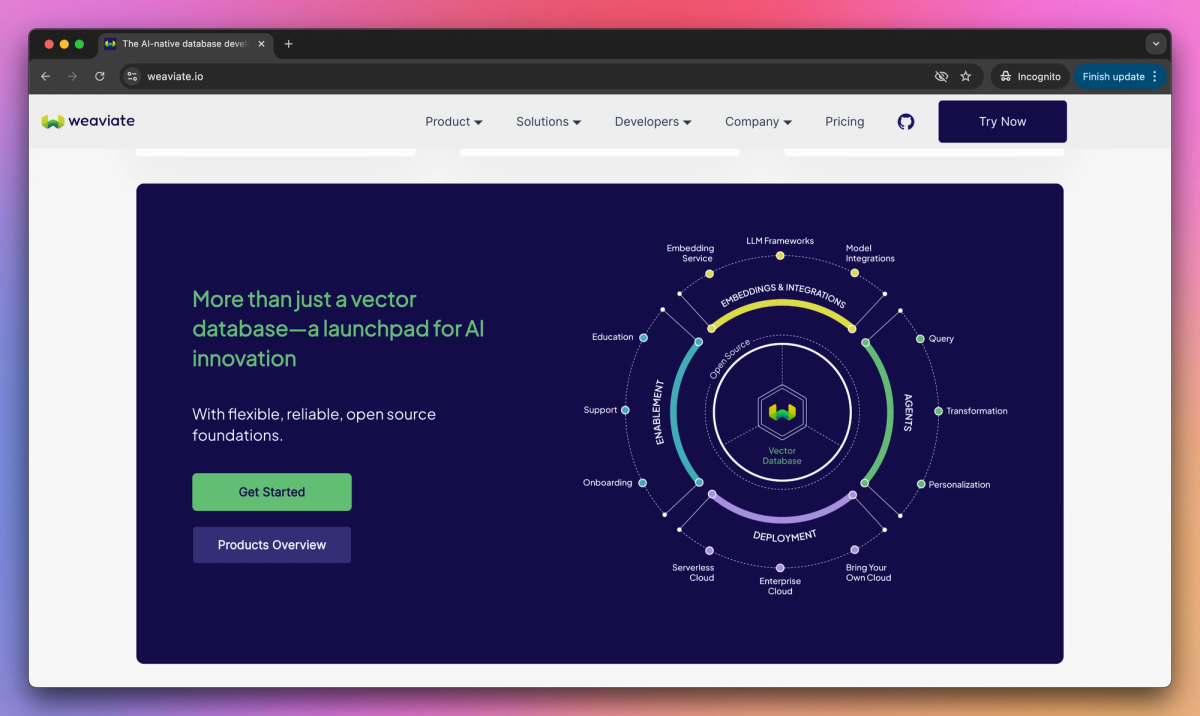Click the browser forward arrow
Screen dimensions: 1200x716
[72, 76]
